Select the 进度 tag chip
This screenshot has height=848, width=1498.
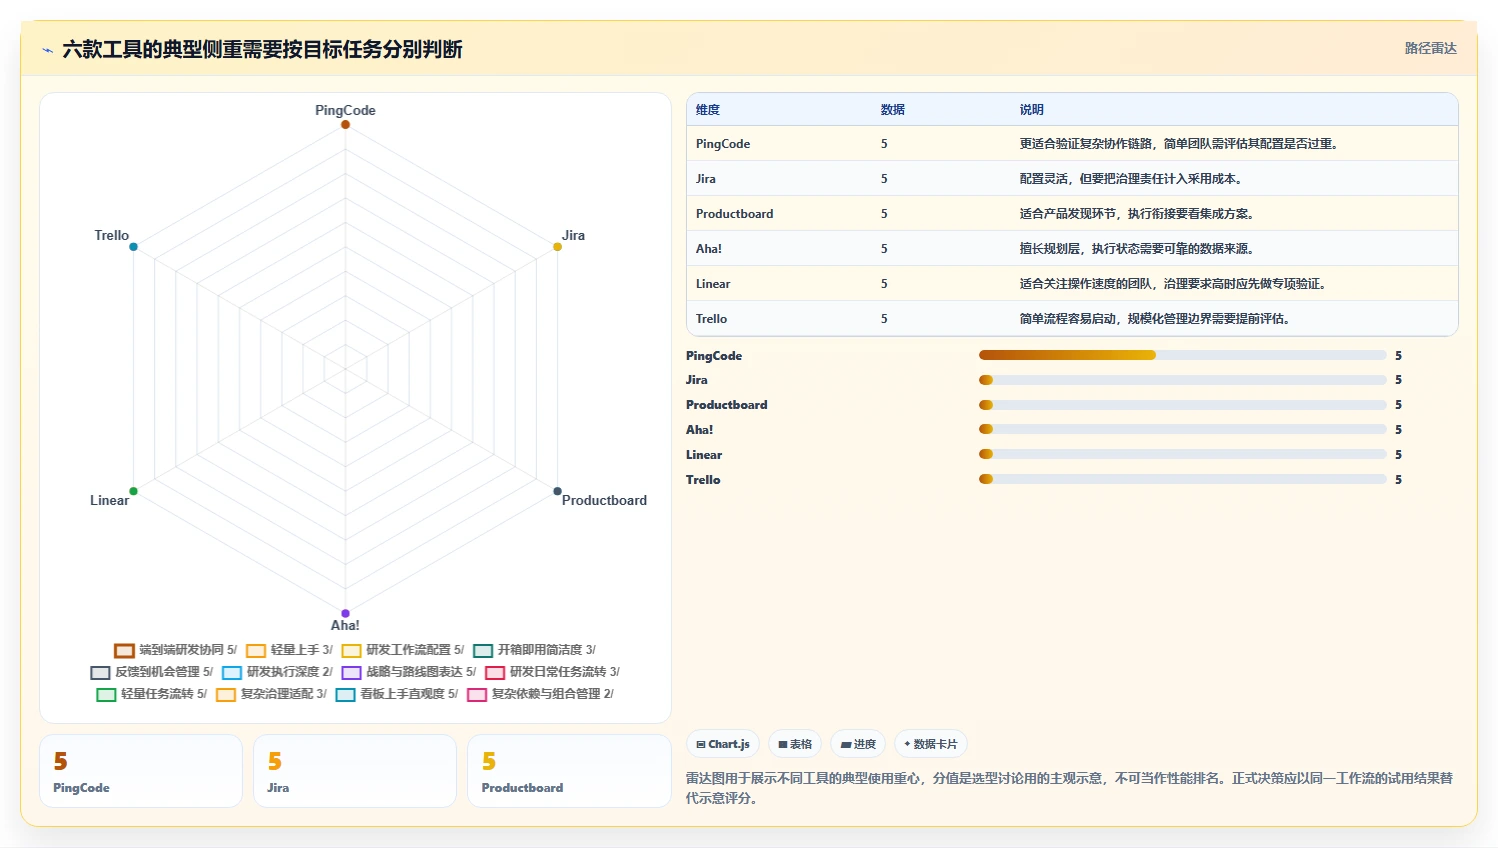858,744
